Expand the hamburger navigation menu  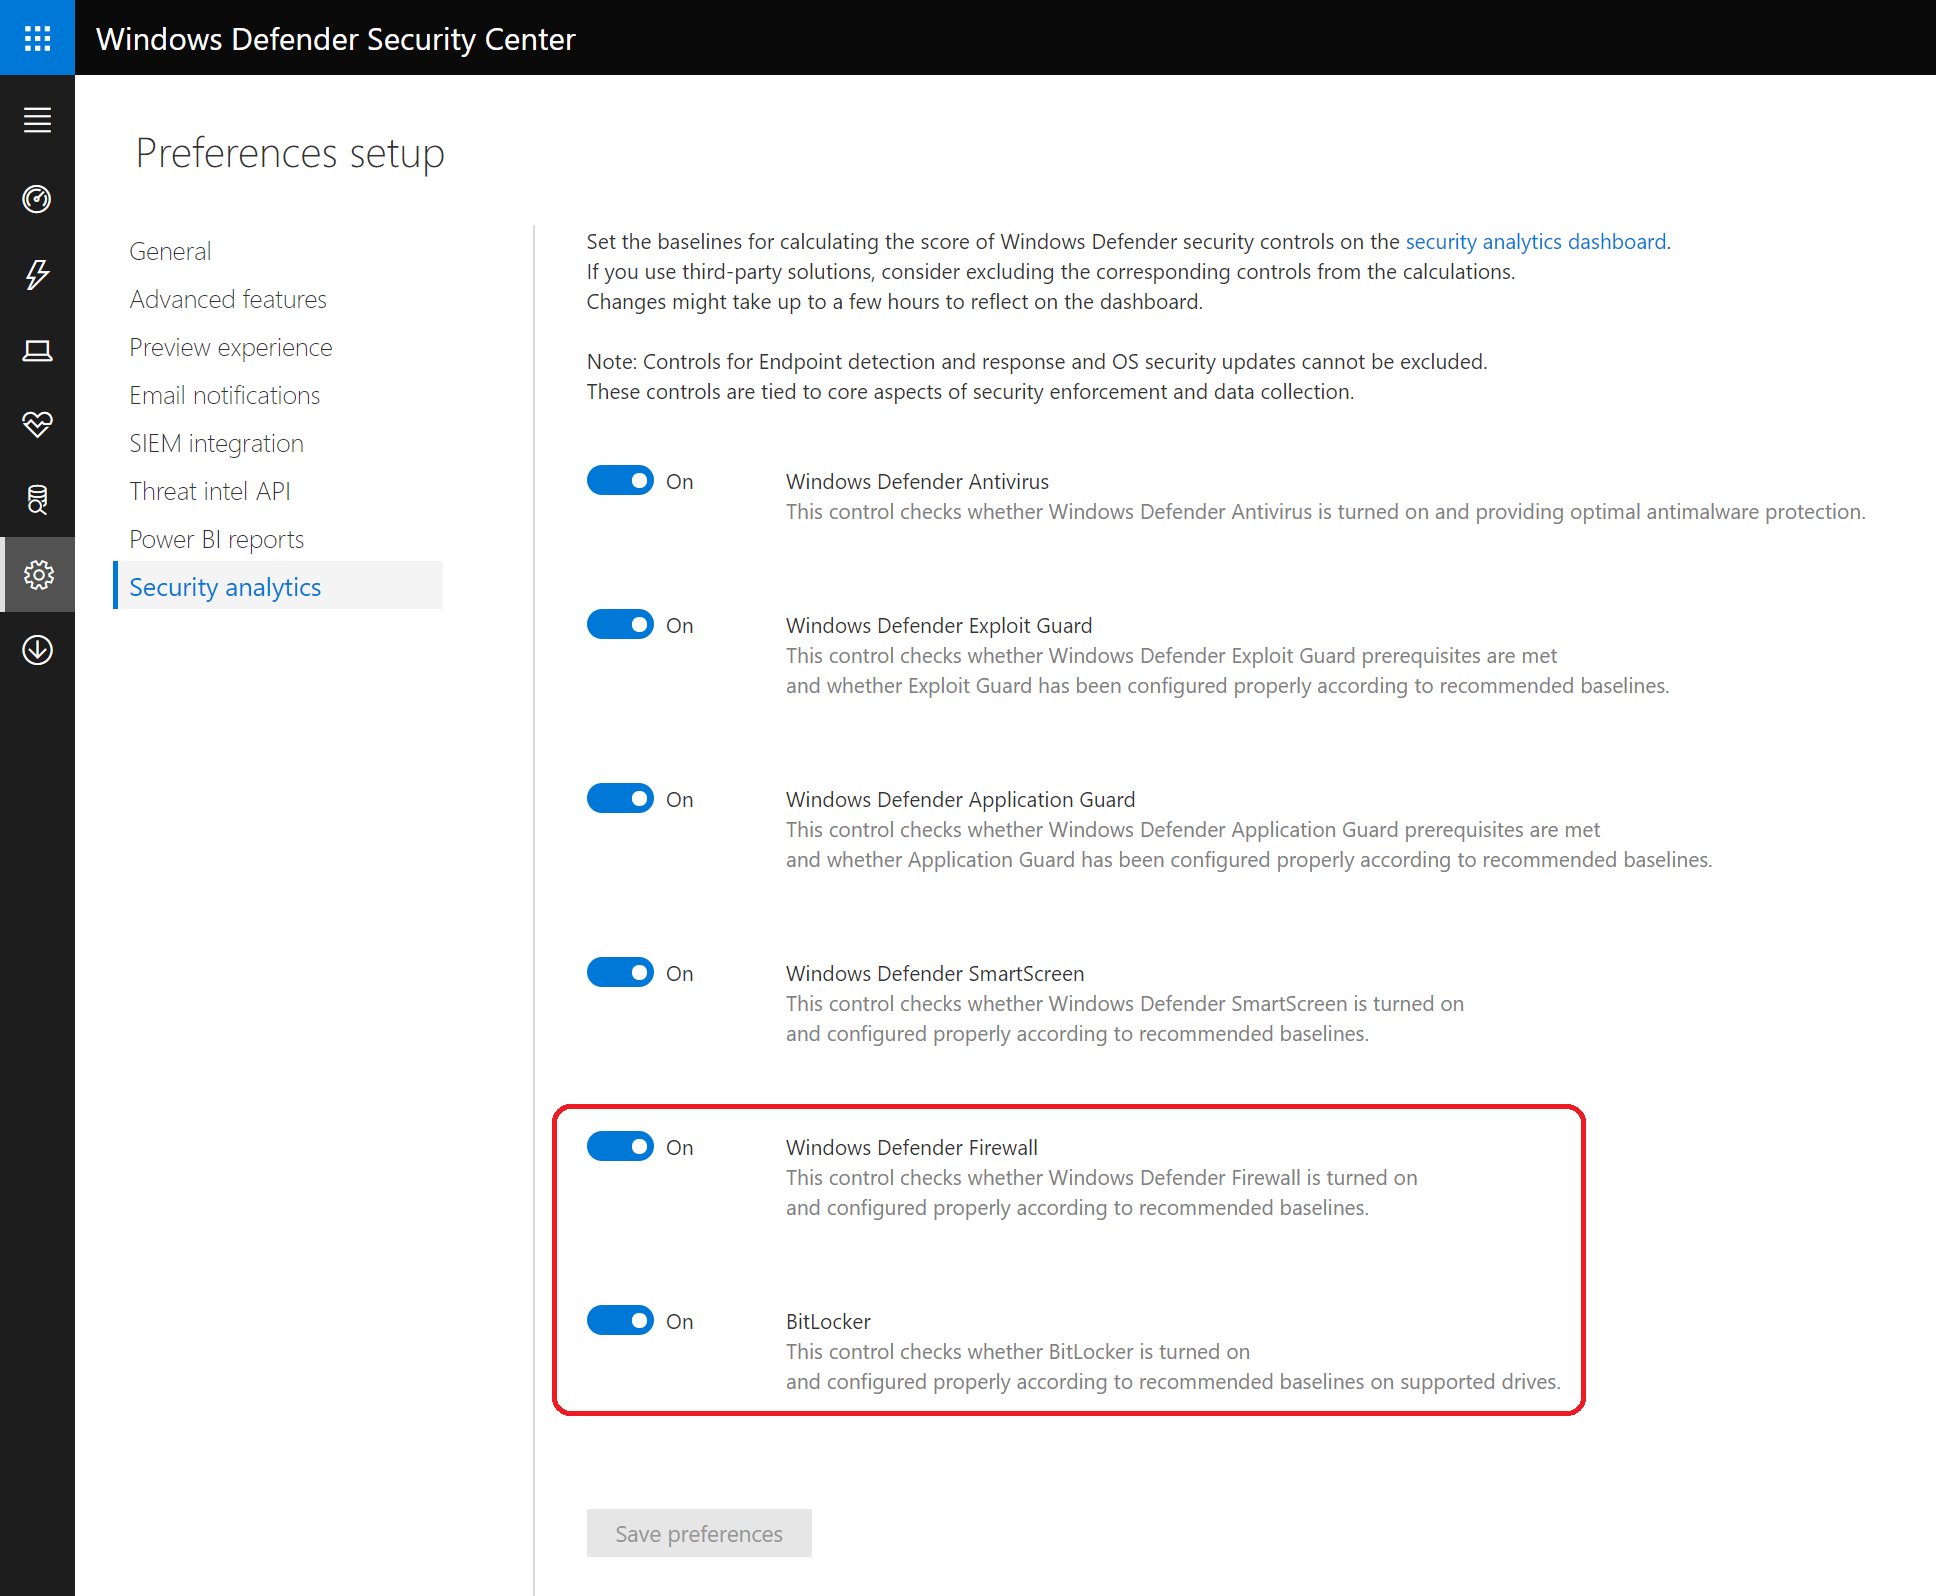click(x=37, y=120)
